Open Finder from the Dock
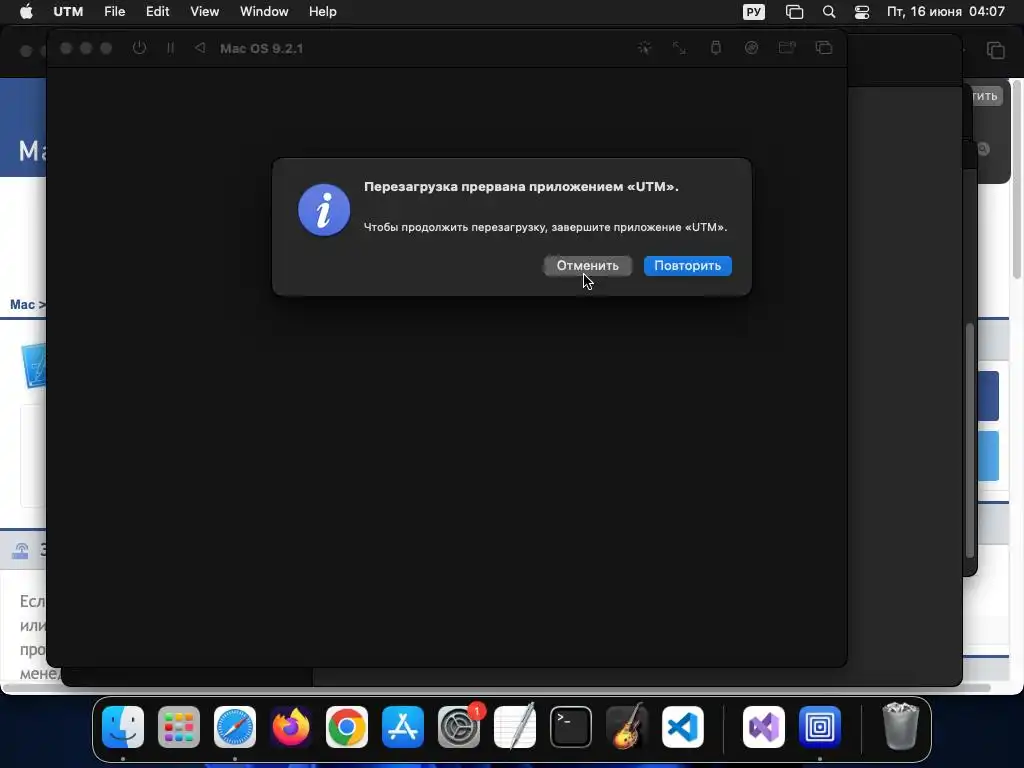This screenshot has width=1024, height=768. coord(123,727)
